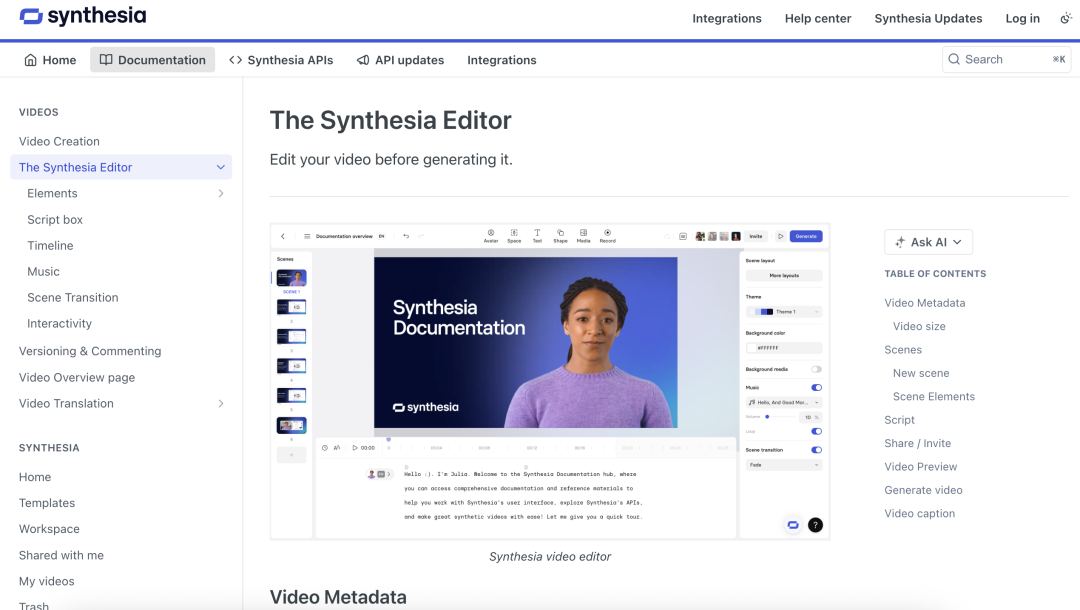Open the Home tab with house icon

tap(50, 60)
